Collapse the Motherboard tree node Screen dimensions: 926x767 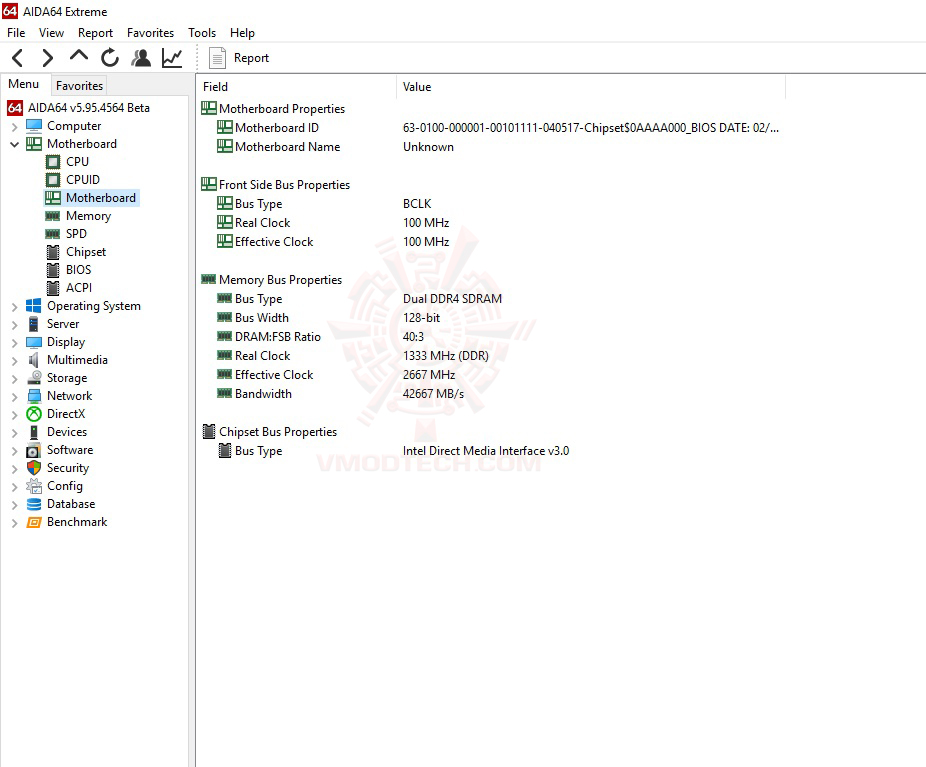click(x=15, y=144)
